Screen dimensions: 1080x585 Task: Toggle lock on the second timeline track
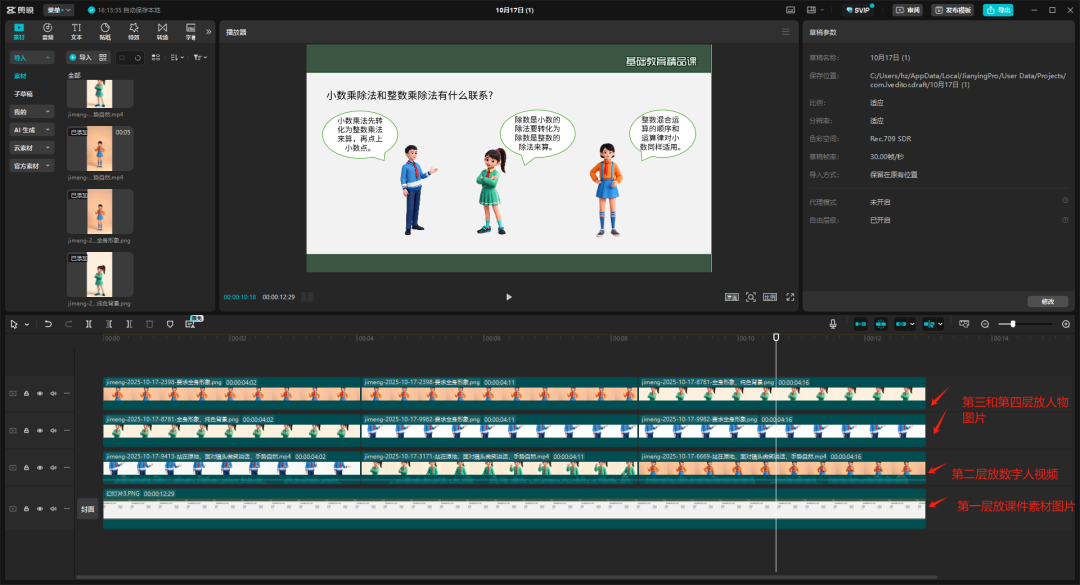pos(26,431)
